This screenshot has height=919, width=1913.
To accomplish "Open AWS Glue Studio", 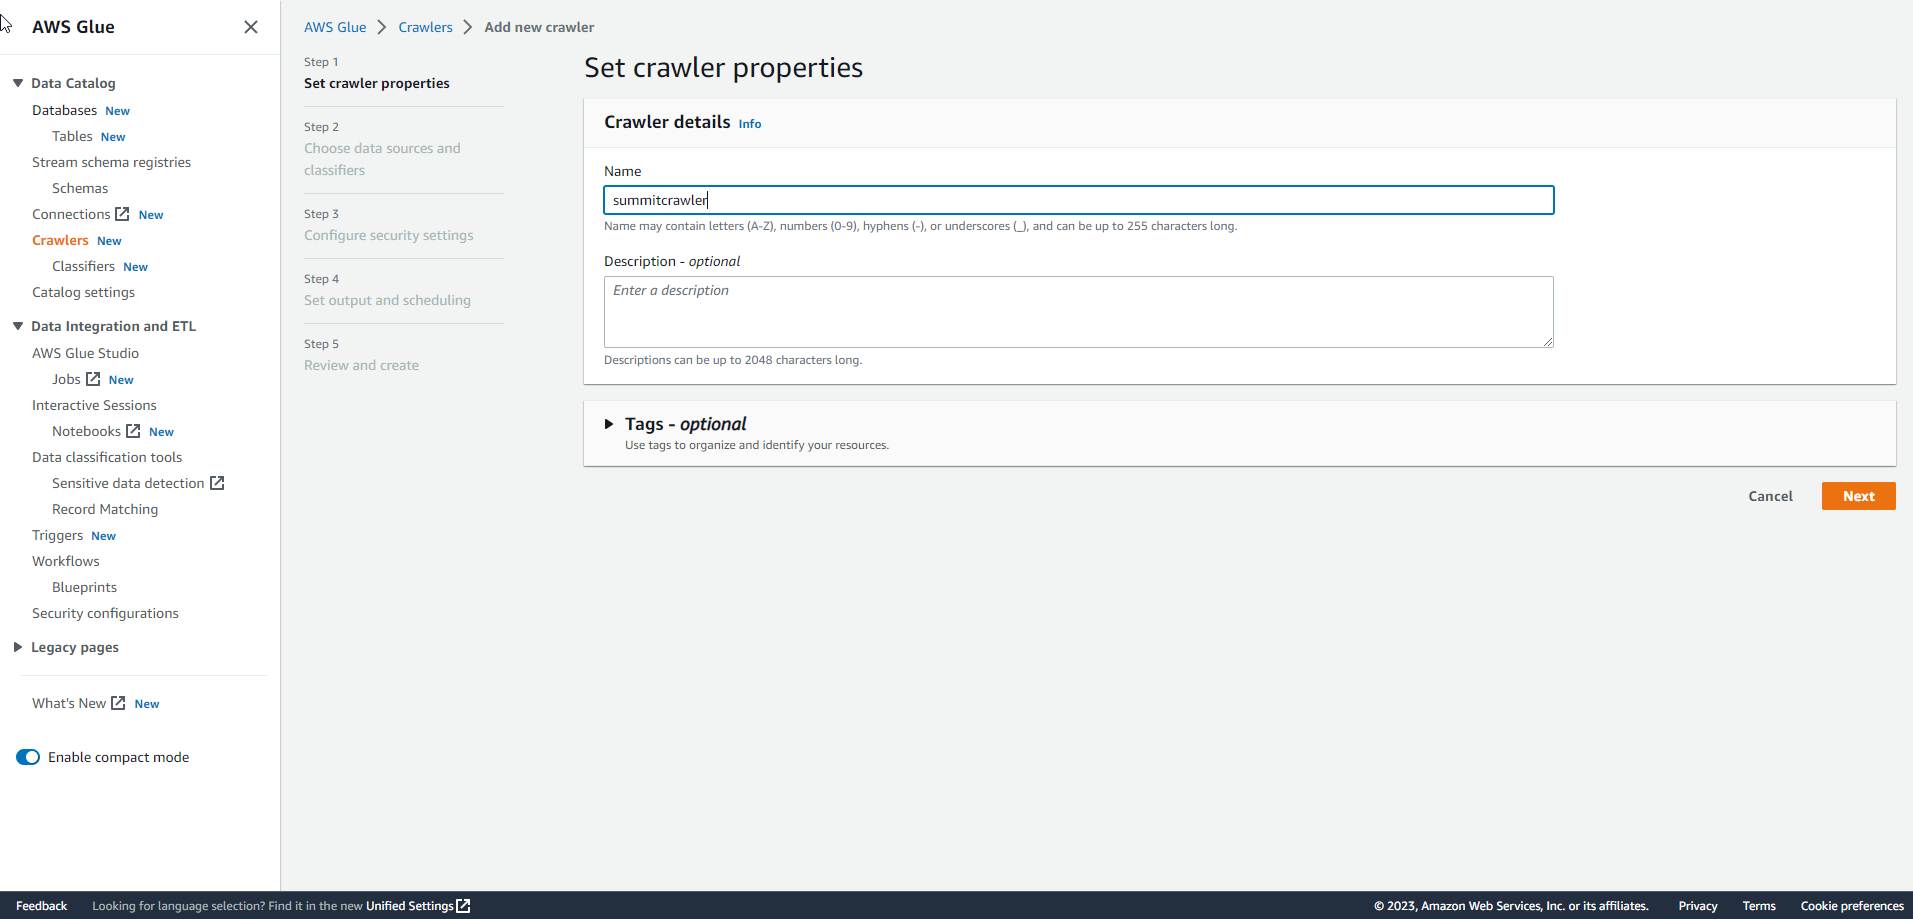I will click(x=85, y=353).
